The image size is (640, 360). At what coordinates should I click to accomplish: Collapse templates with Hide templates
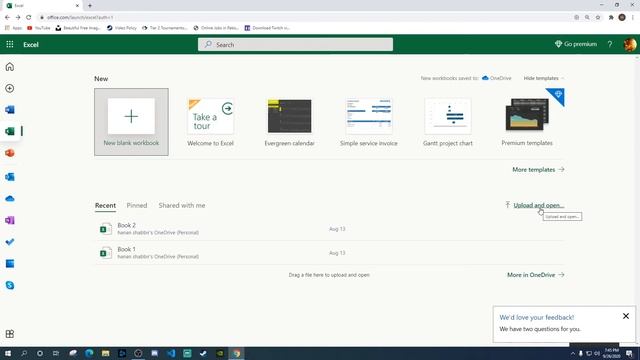(x=544, y=78)
